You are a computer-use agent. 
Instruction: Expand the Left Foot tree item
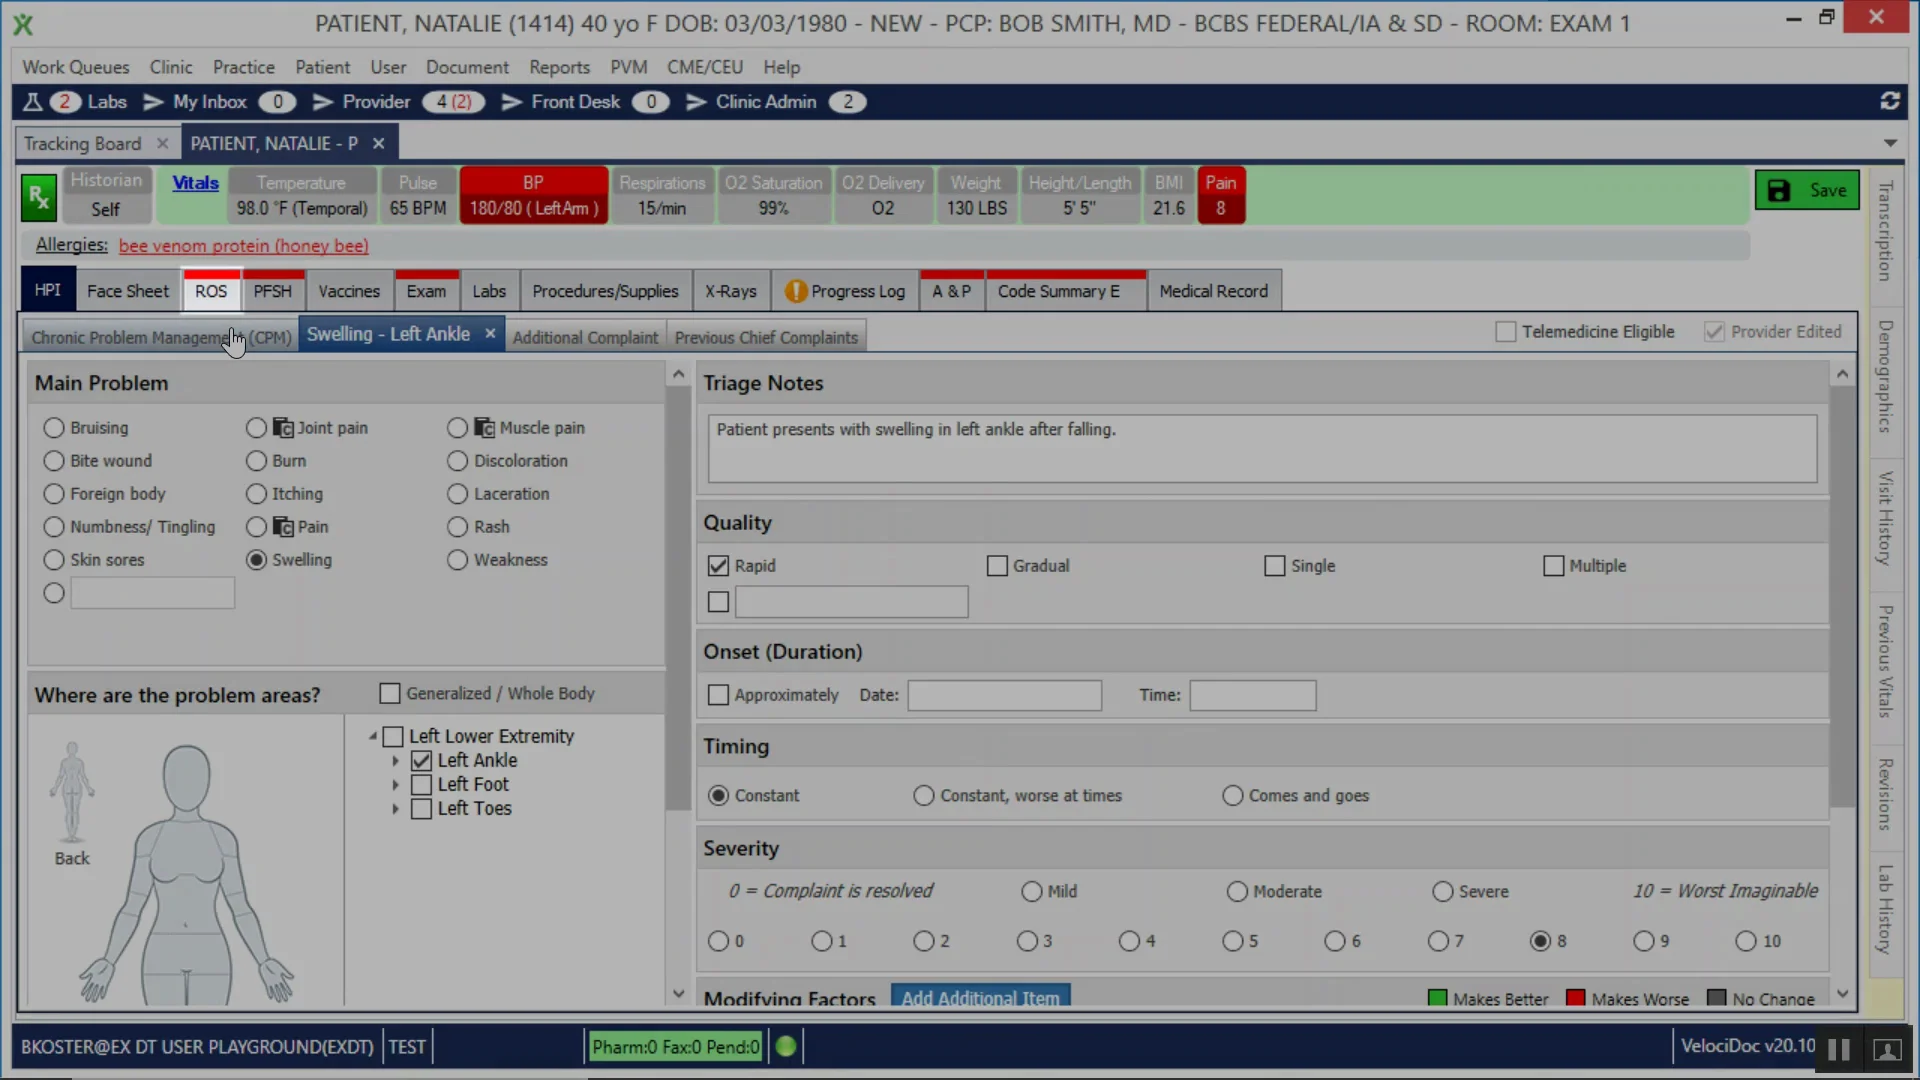pos(394,784)
